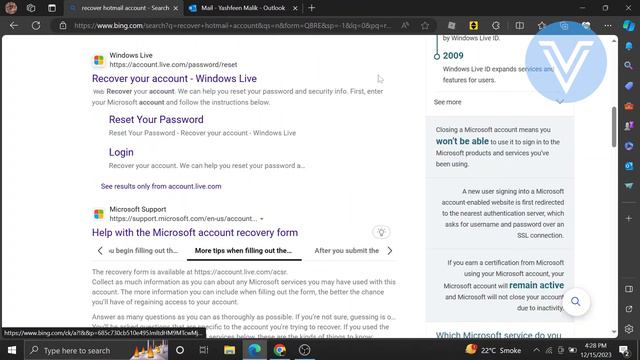Go back using the browser back arrow
The image size is (640, 360).
(14, 25)
